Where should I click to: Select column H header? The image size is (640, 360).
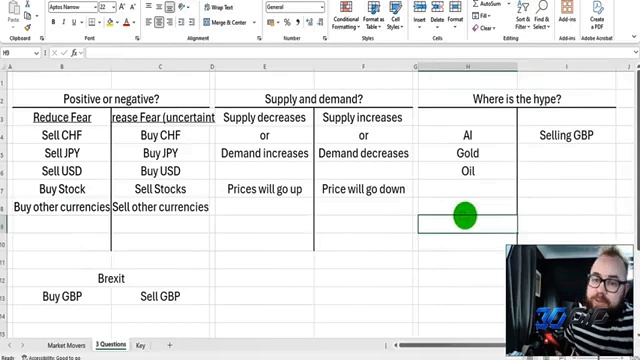tap(468, 67)
